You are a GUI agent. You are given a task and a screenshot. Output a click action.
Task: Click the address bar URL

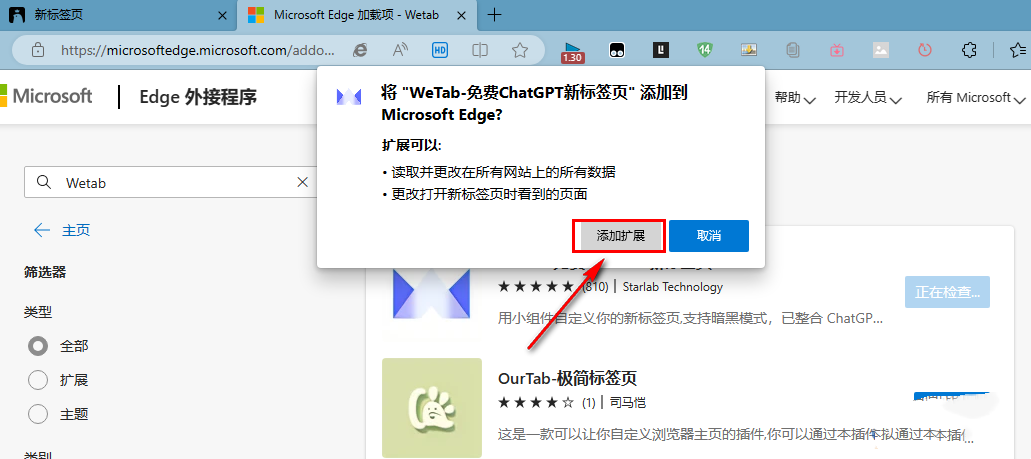click(x=199, y=49)
